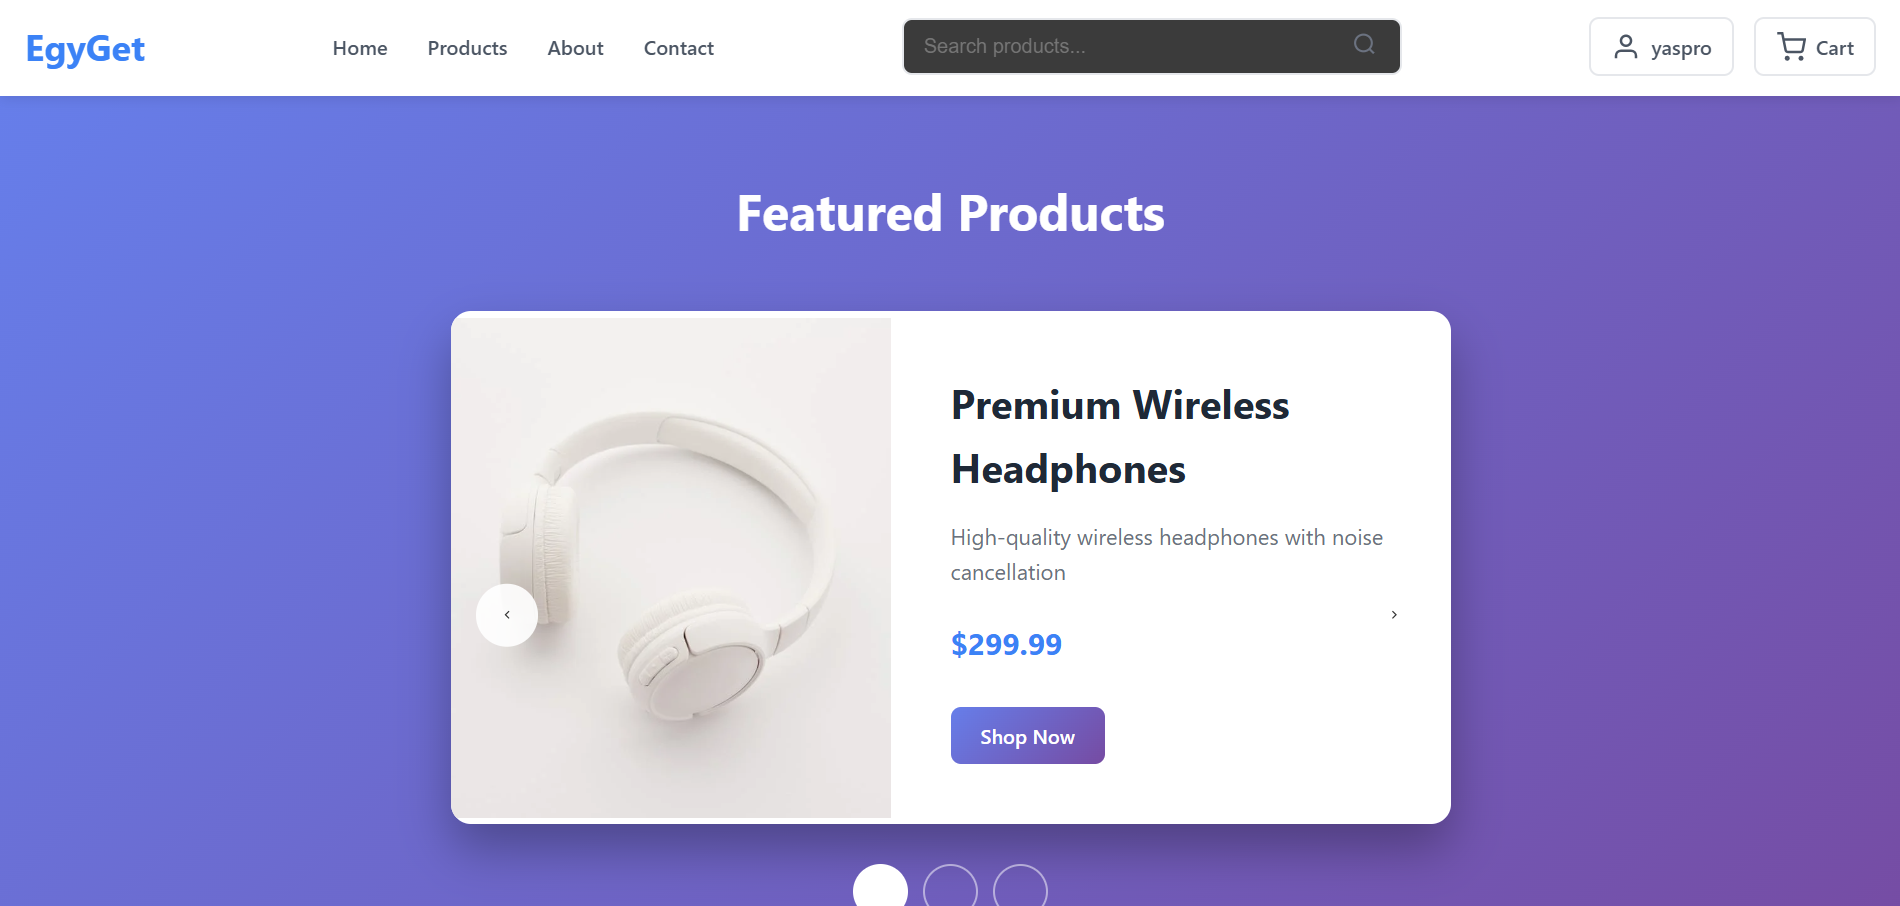Select the third carousel dot indicator

[x=1020, y=886]
